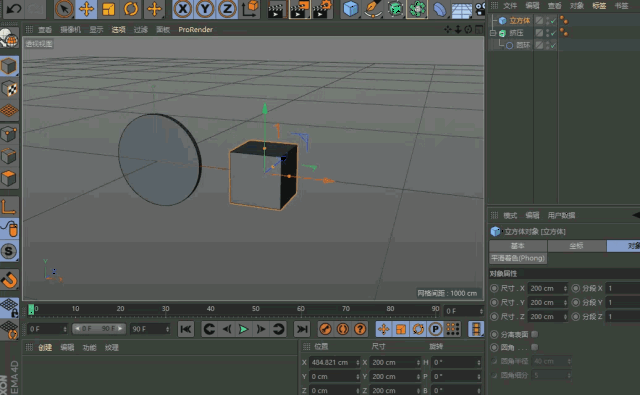This screenshot has width=640, height=395.
Task: Select the live selection arrow tool
Action: point(64,9)
